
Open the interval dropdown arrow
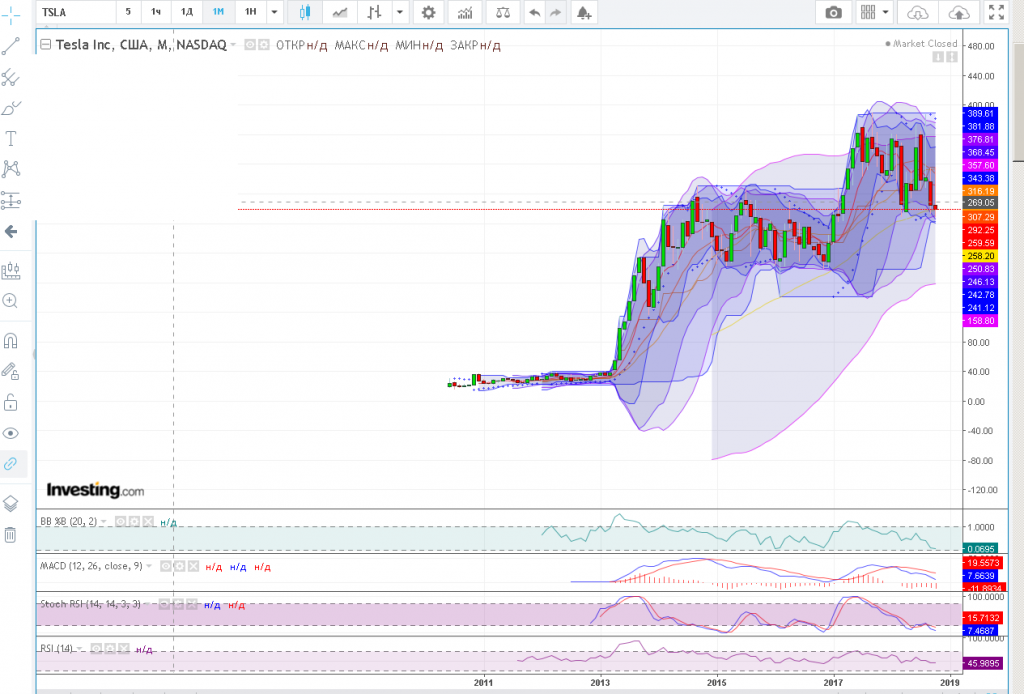tap(275, 12)
